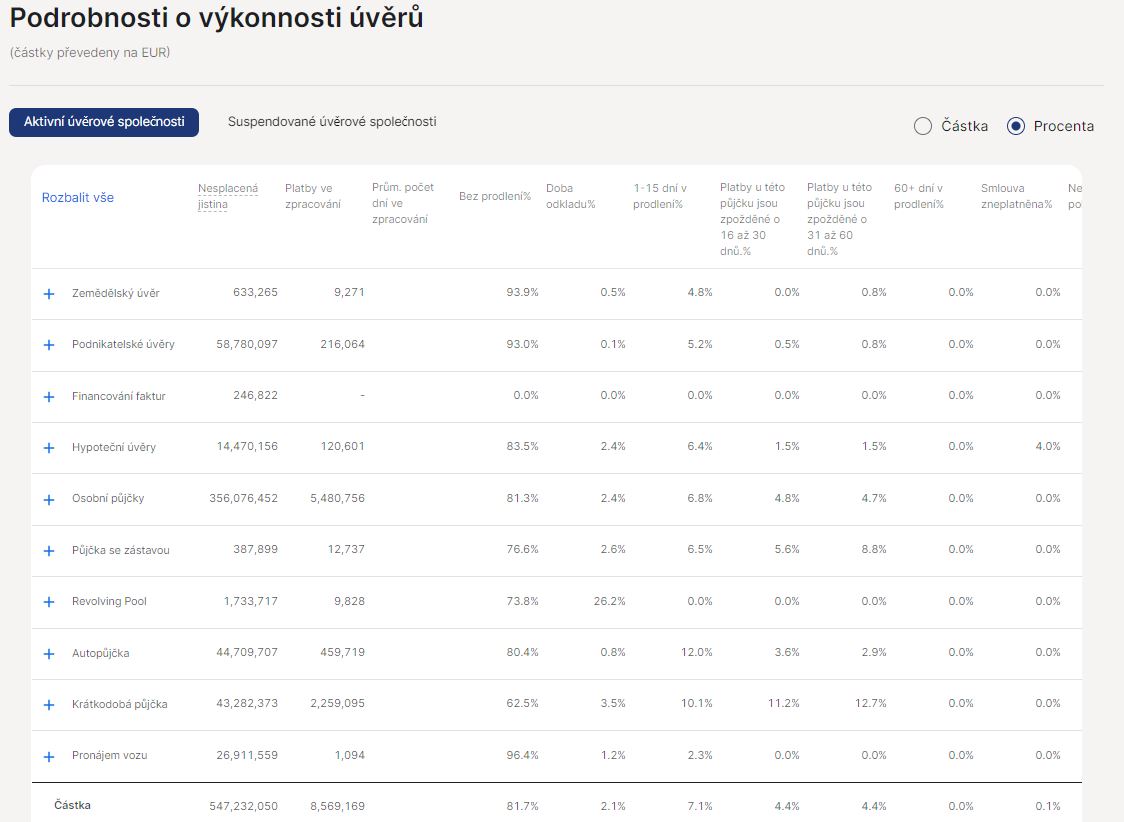The width and height of the screenshot is (1124, 822).
Task: Click plus icon beside Autopůjčka
Action: pyautogui.click(x=49, y=654)
